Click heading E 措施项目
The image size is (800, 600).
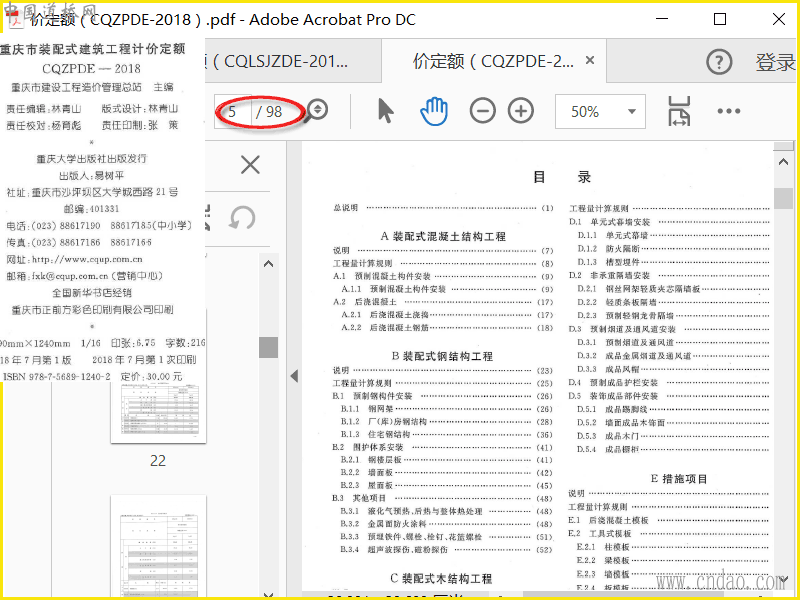point(679,479)
